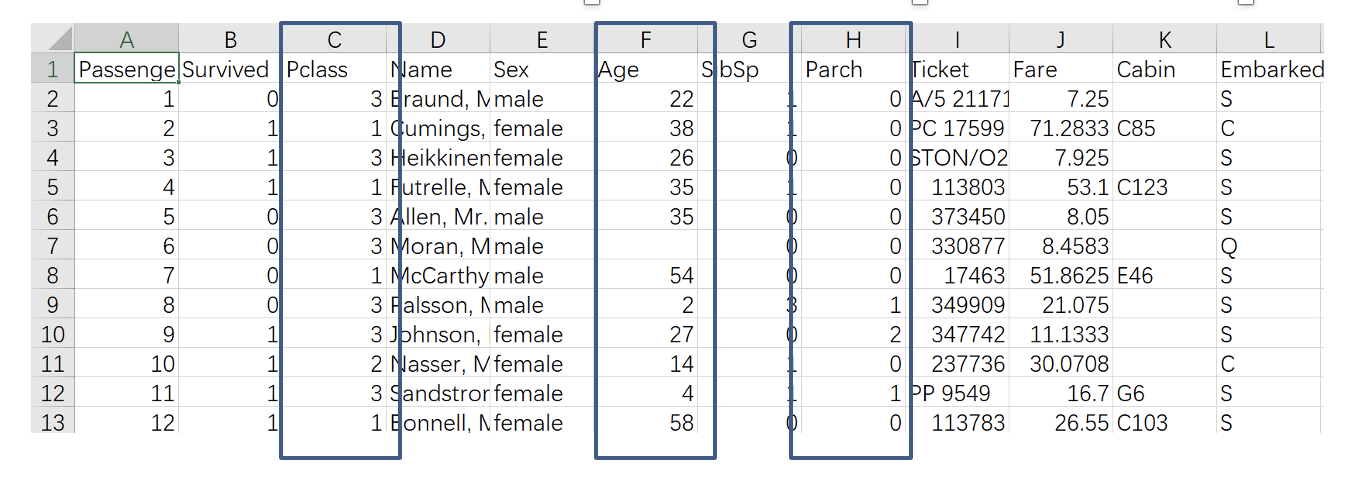Select the PassengerId header cell A1
Viewport: 1348px width, 478px height.
pyautogui.click(x=127, y=69)
